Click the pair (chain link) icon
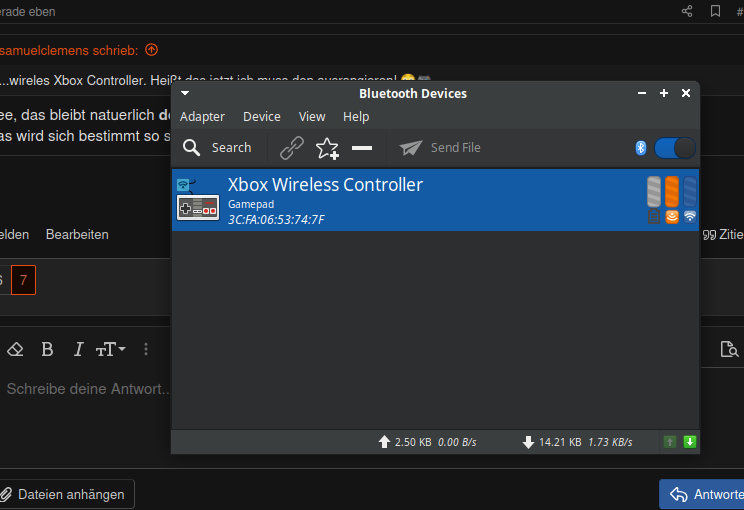Screen dimensions: 744x510 tap(292, 148)
